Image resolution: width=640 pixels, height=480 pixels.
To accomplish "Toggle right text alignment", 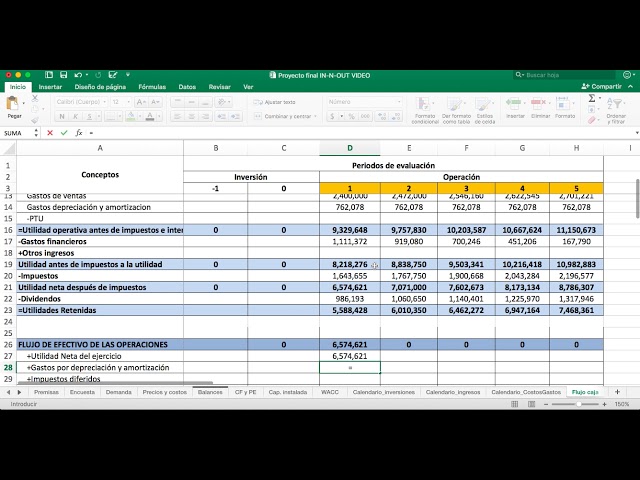I will [x=205, y=116].
